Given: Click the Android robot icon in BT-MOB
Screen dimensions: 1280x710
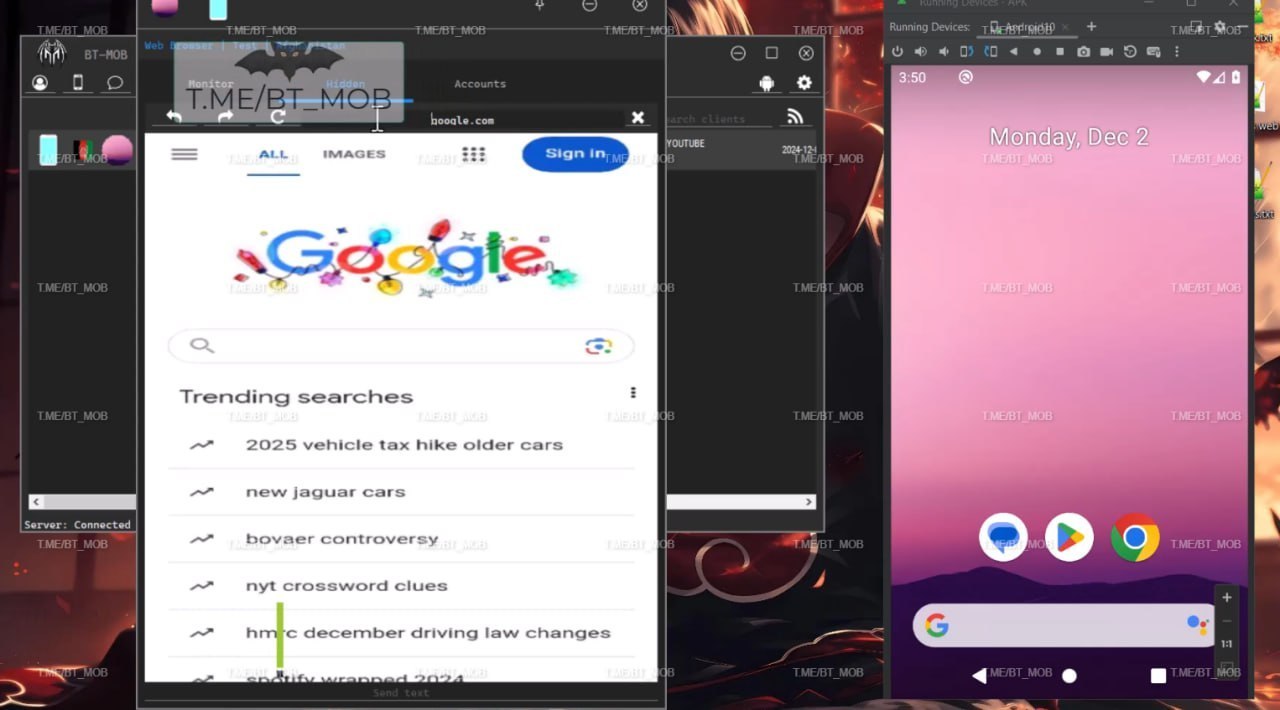Looking at the screenshot, I should (767, 83).
